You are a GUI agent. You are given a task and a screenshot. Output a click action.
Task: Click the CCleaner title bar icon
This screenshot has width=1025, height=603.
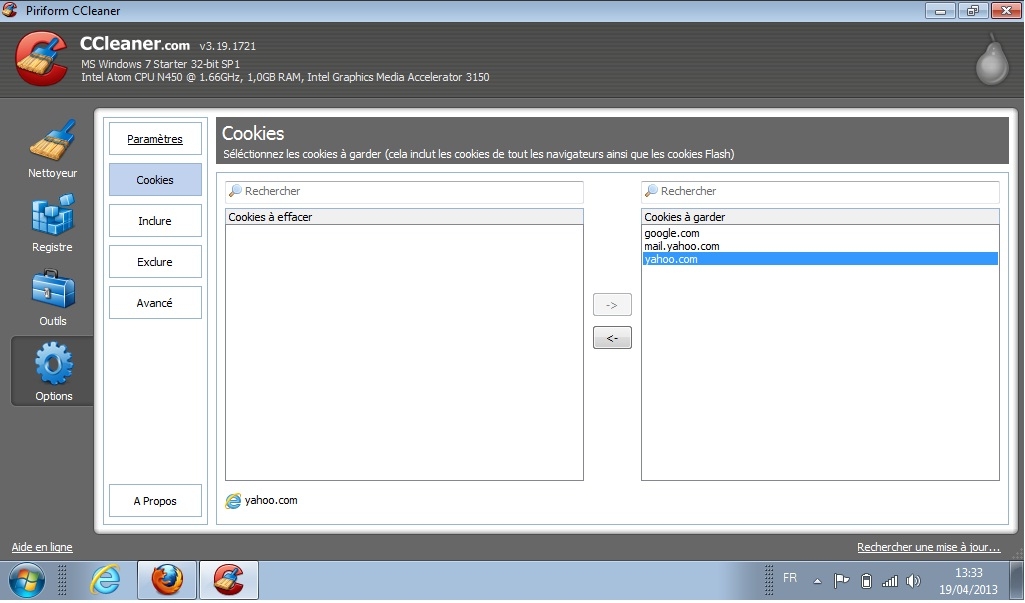coord(10,10)
